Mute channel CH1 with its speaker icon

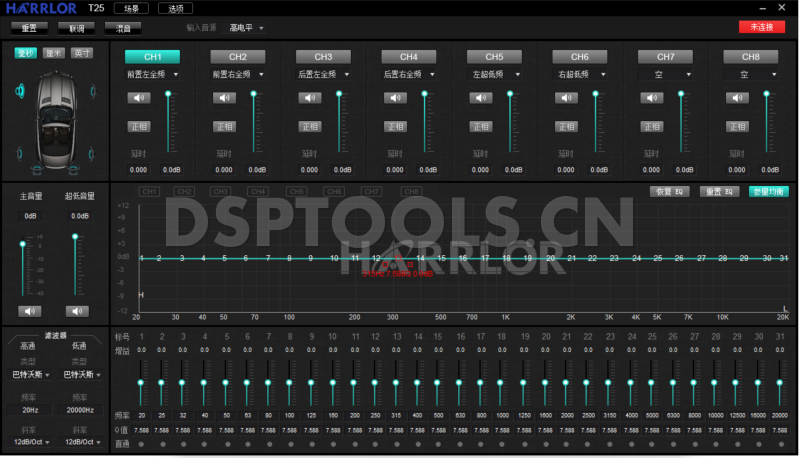pos(138,97)
